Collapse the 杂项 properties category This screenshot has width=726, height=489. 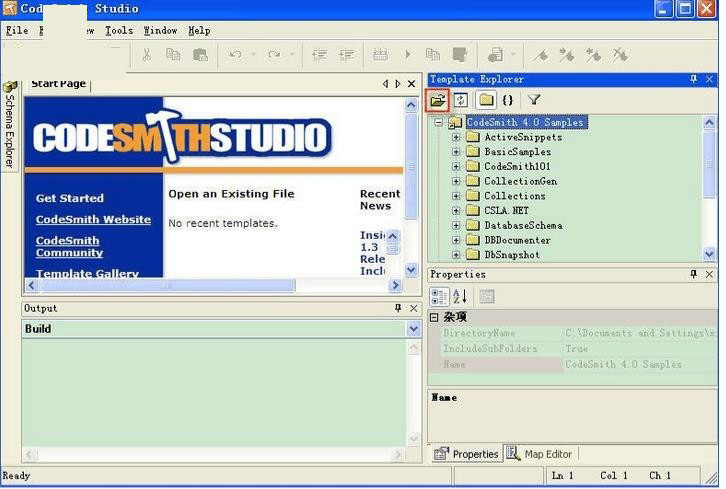point(434,317)
